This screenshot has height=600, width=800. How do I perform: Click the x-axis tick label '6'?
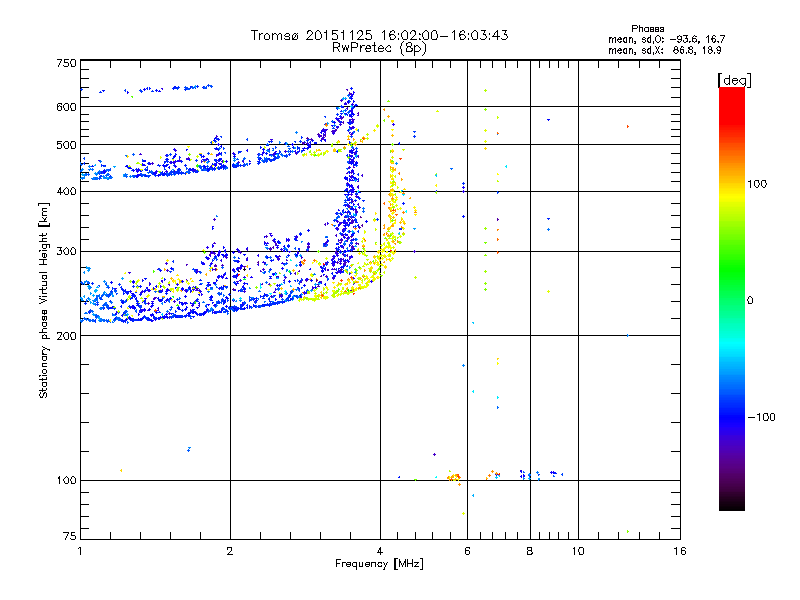[467, 551]
